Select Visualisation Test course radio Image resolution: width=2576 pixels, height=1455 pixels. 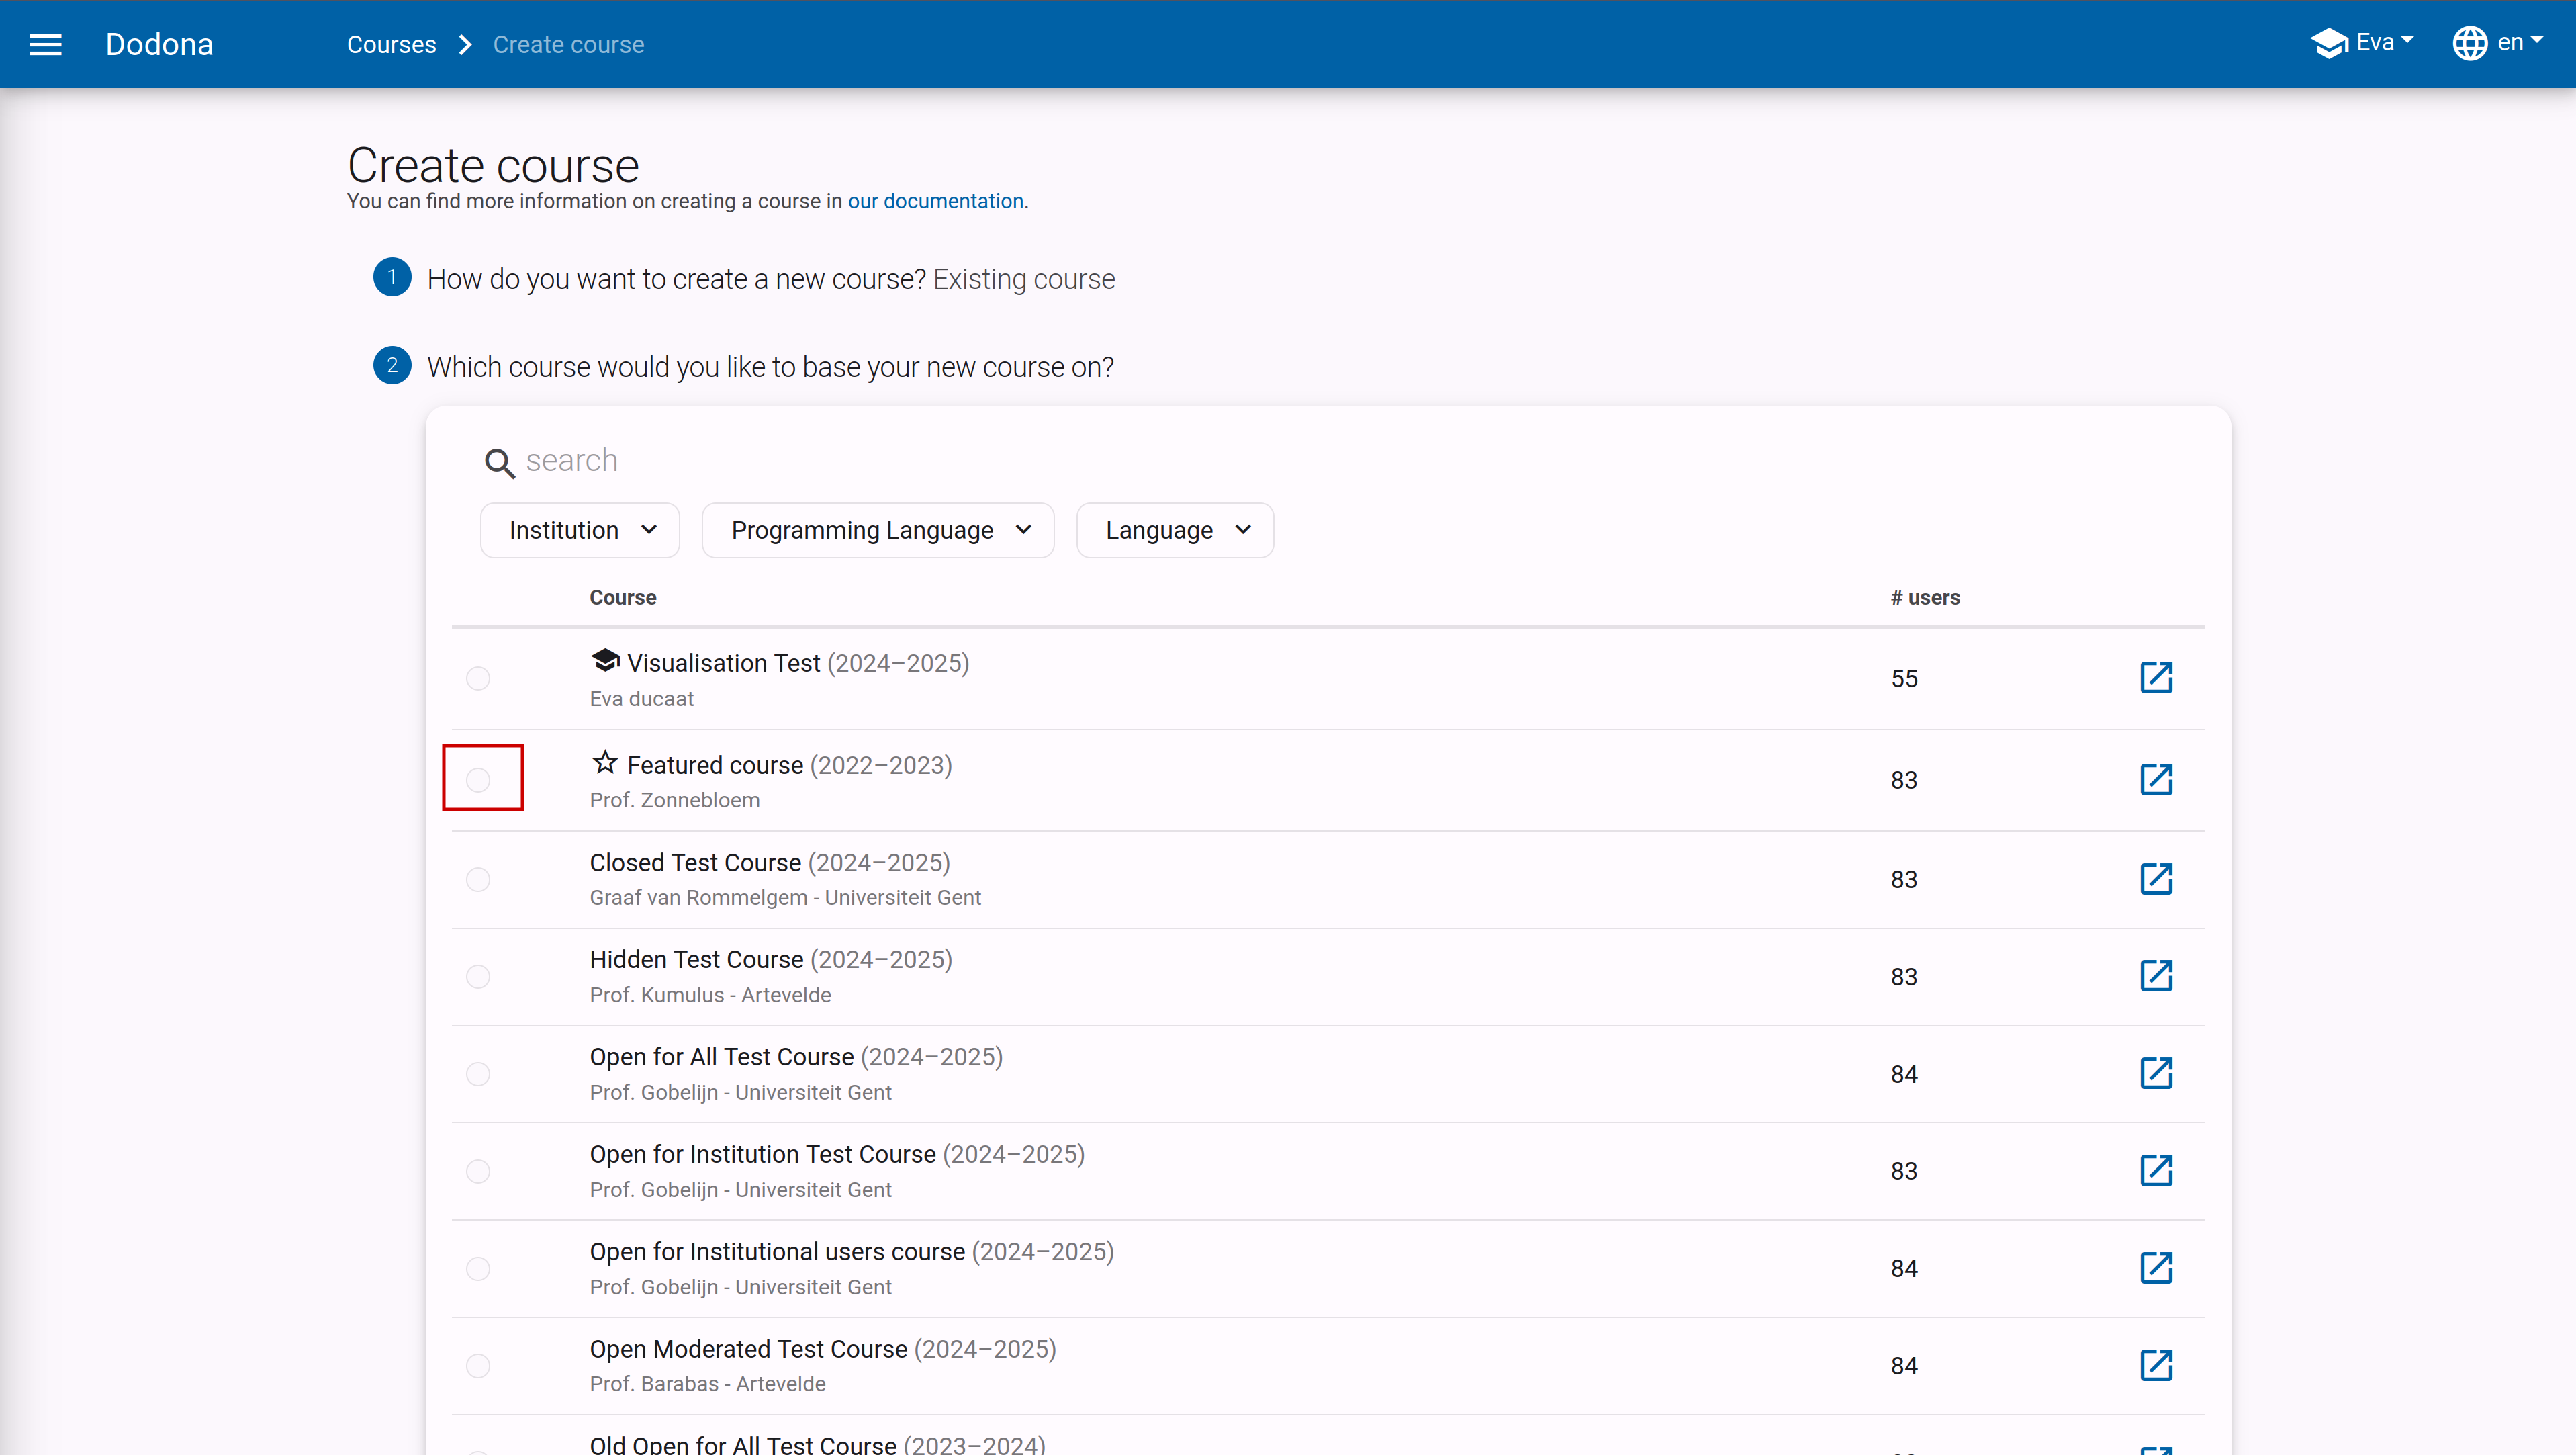point(478,678)
